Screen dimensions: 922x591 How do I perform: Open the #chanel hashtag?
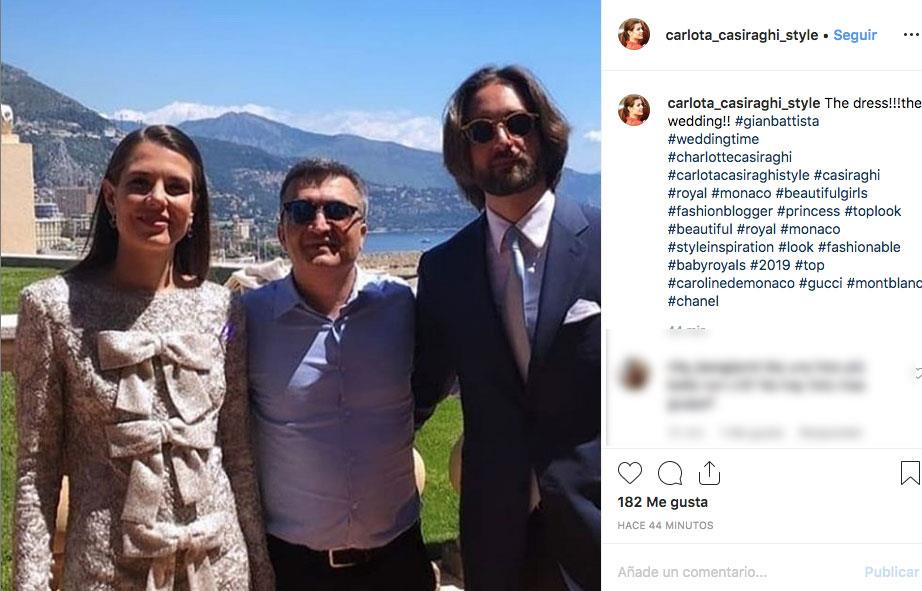click(692, 301)
